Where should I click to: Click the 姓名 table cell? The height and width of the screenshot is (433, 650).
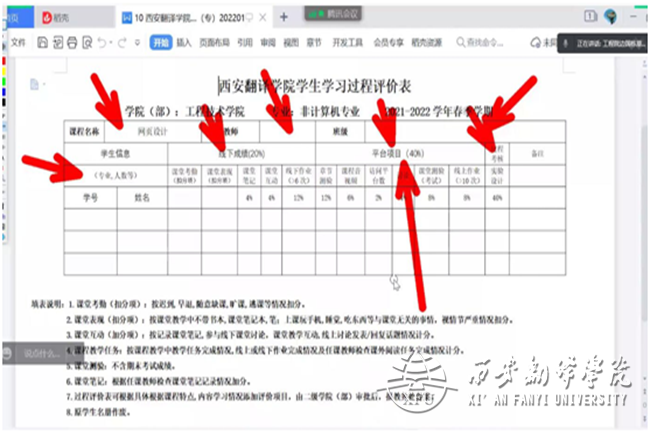coord(142,198)
